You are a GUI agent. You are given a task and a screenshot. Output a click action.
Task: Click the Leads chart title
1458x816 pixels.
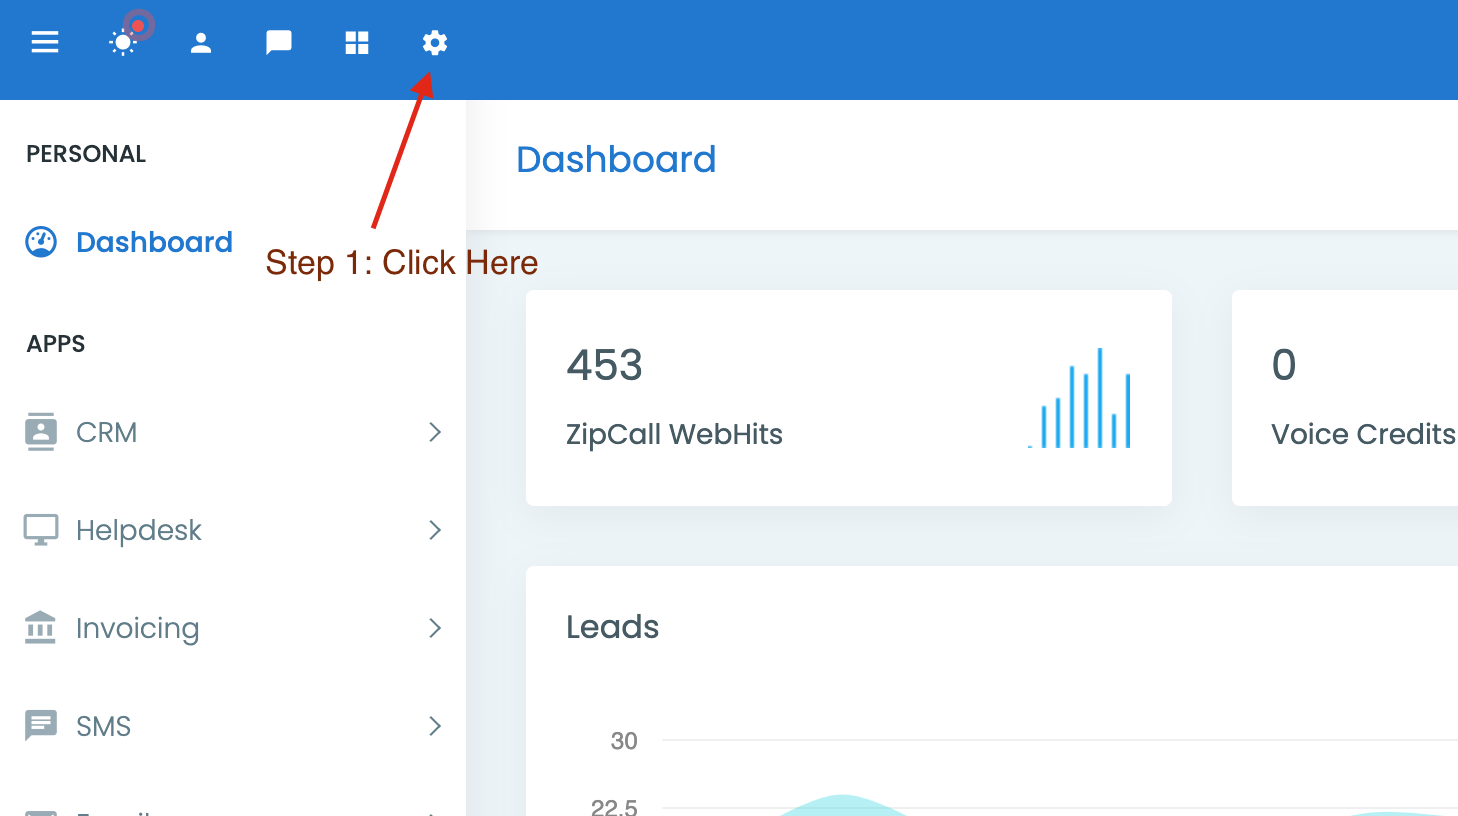coord(612,627)
